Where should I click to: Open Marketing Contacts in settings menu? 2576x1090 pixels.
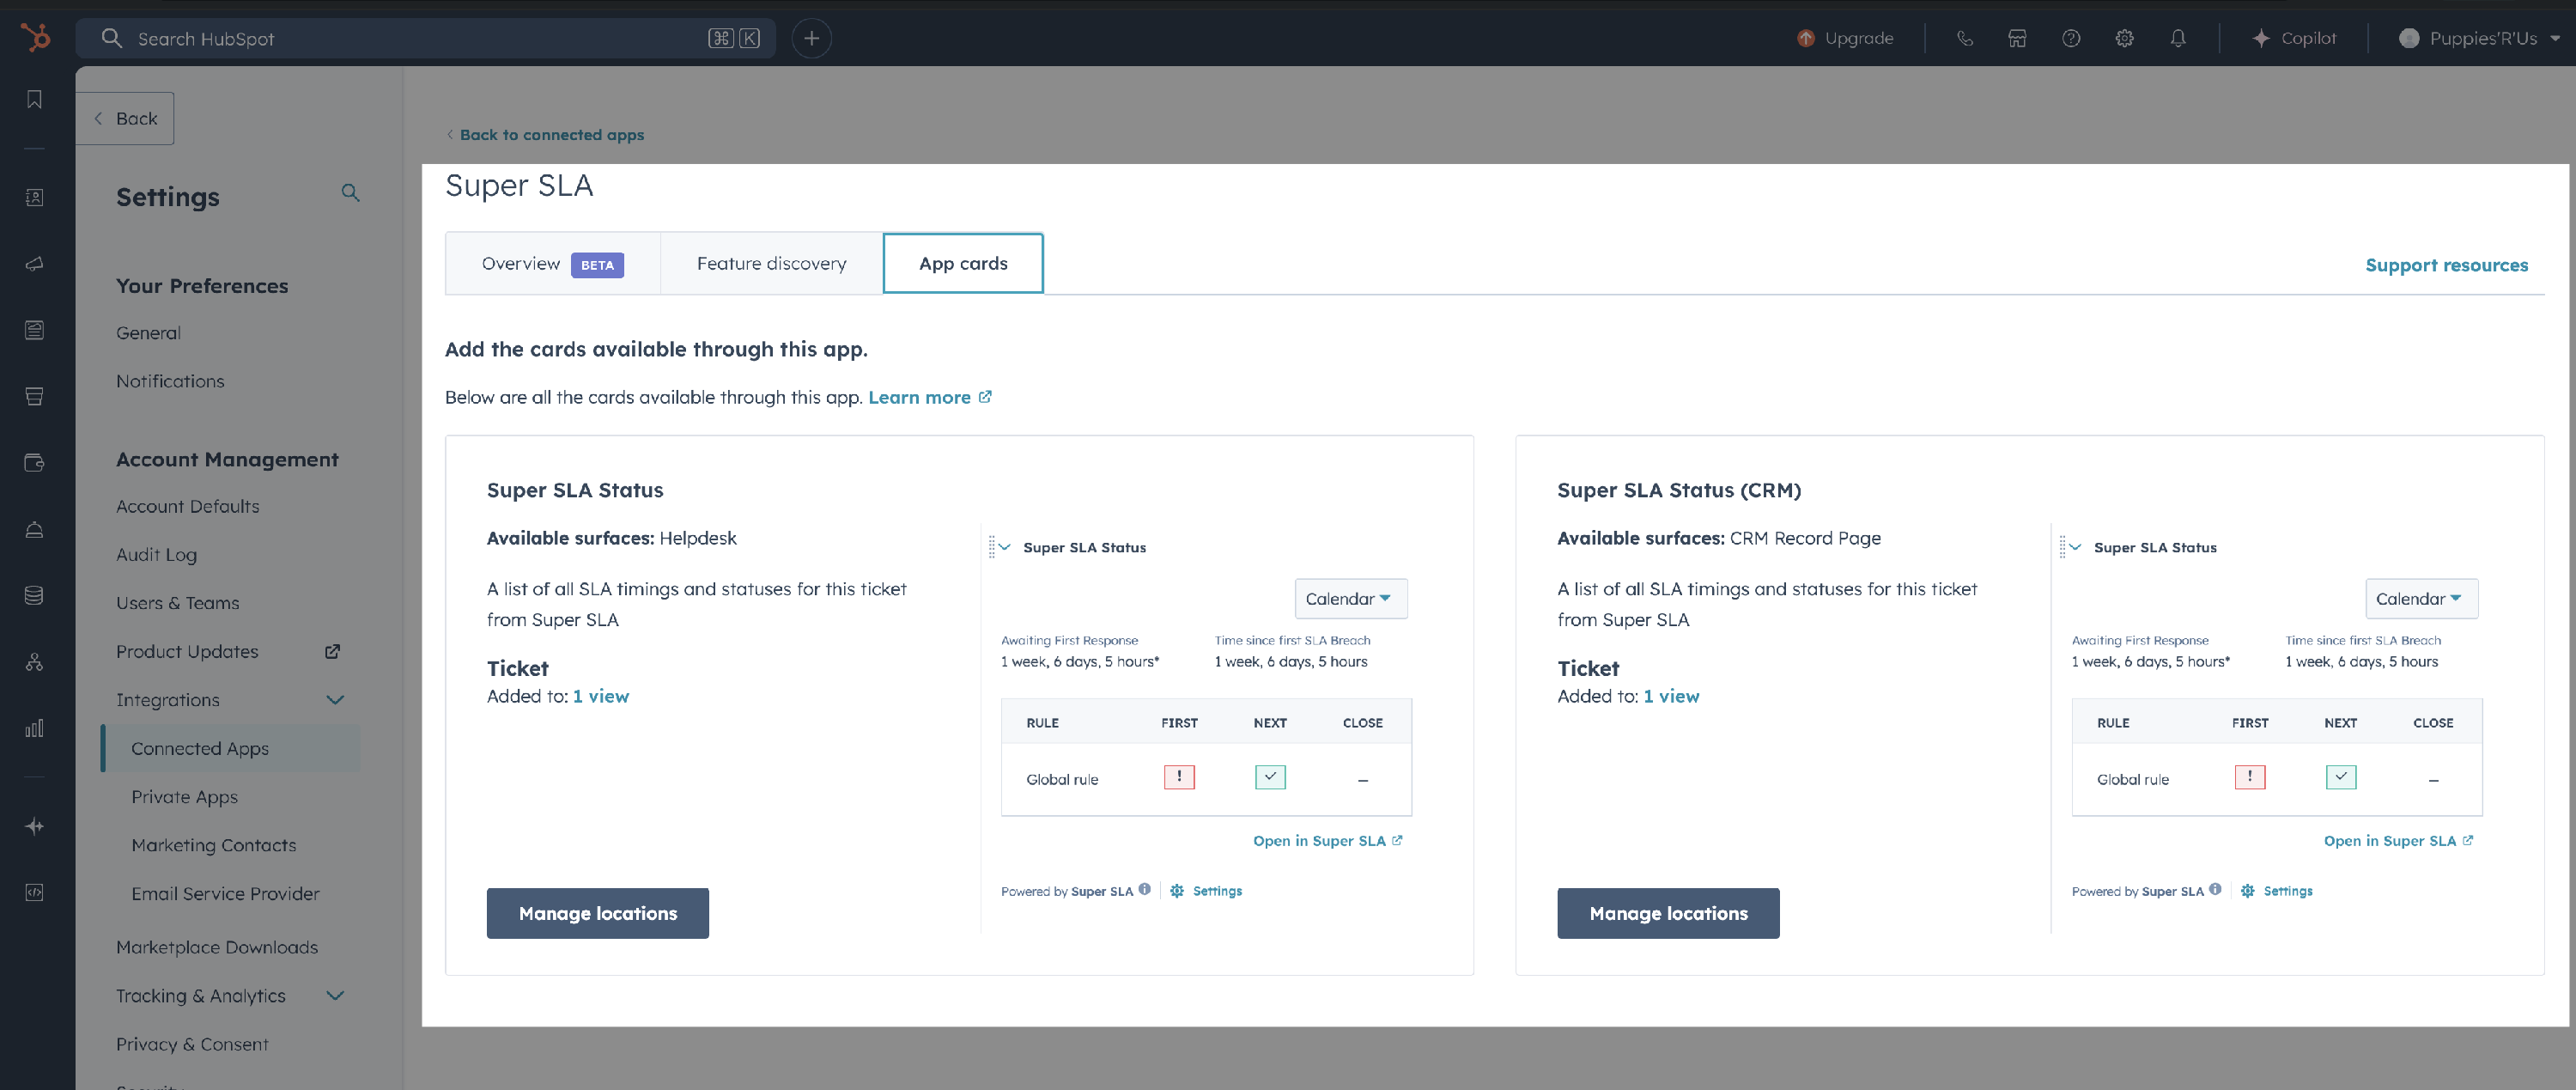pyautogui.click(x=213, y=845)
